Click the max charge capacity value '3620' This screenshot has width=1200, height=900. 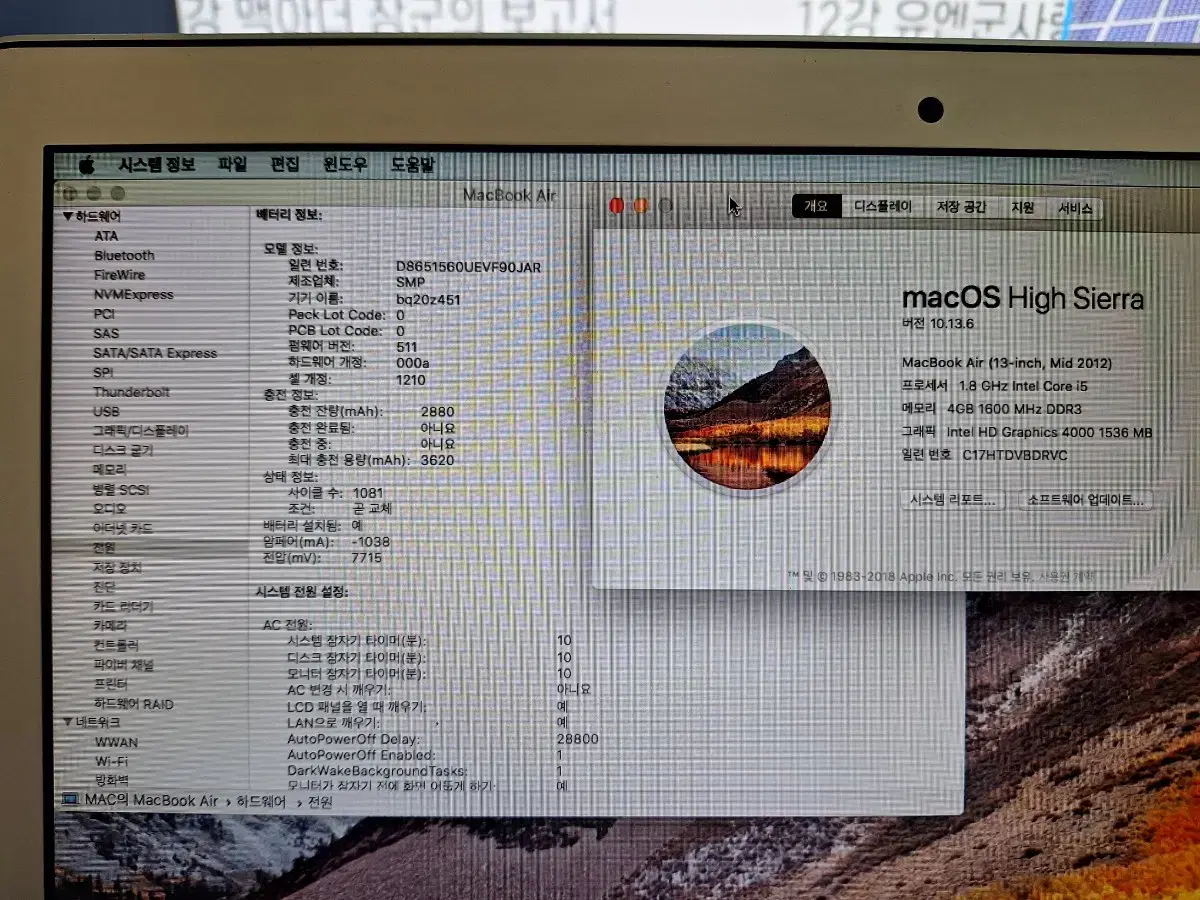[437, 460]
